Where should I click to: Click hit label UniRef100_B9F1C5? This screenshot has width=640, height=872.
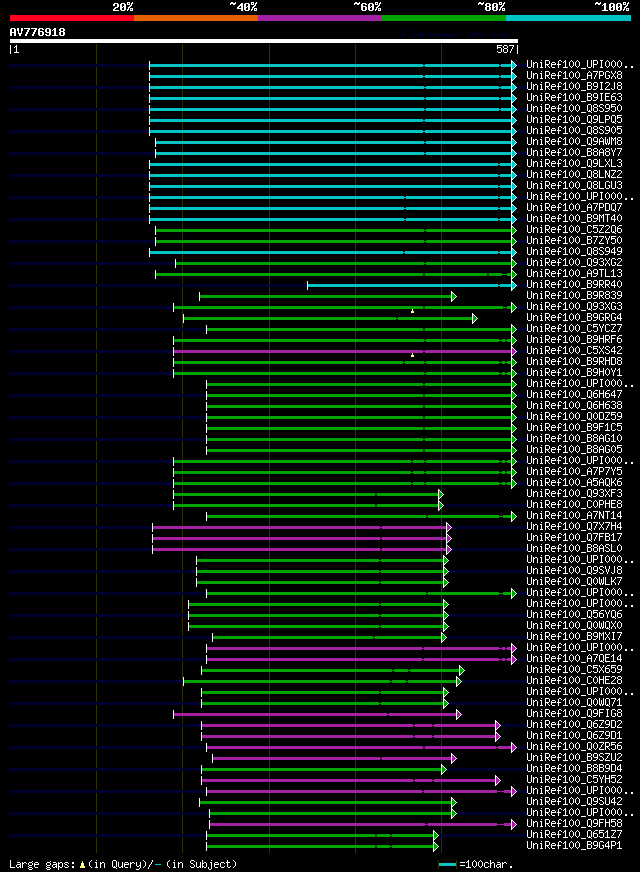point(574,428)
